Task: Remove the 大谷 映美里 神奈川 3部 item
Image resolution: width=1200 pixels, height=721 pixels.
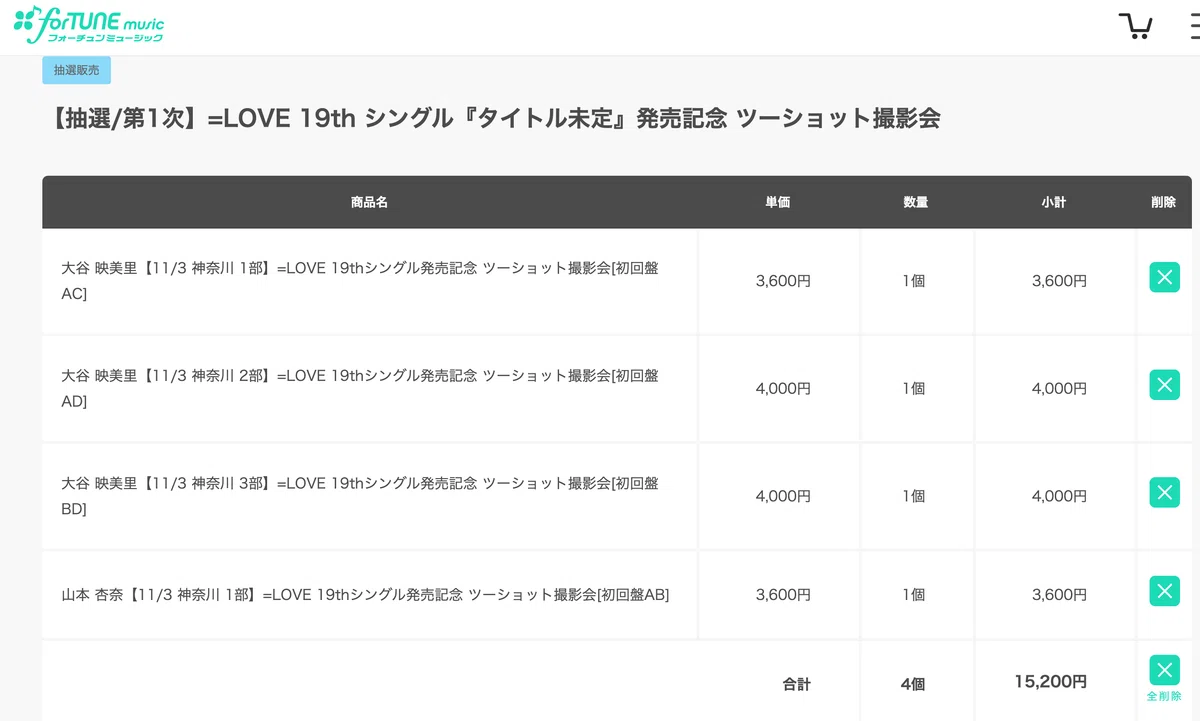Action: [1164, 492]
